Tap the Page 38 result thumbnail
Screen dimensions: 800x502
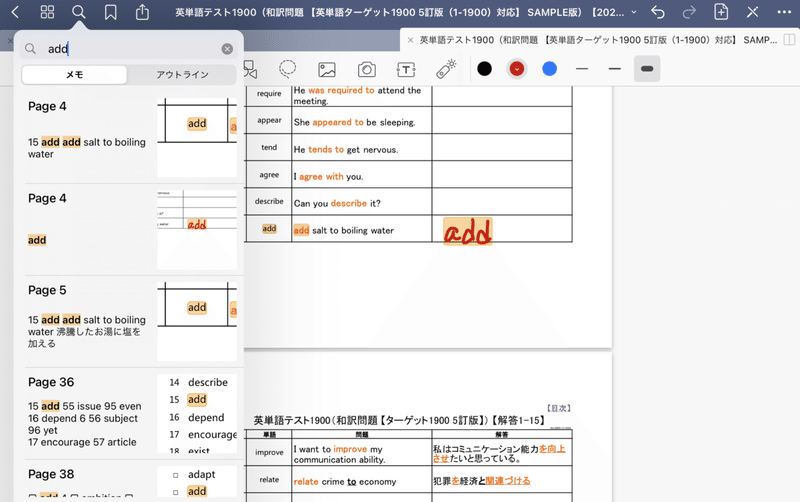pos(197,481)
